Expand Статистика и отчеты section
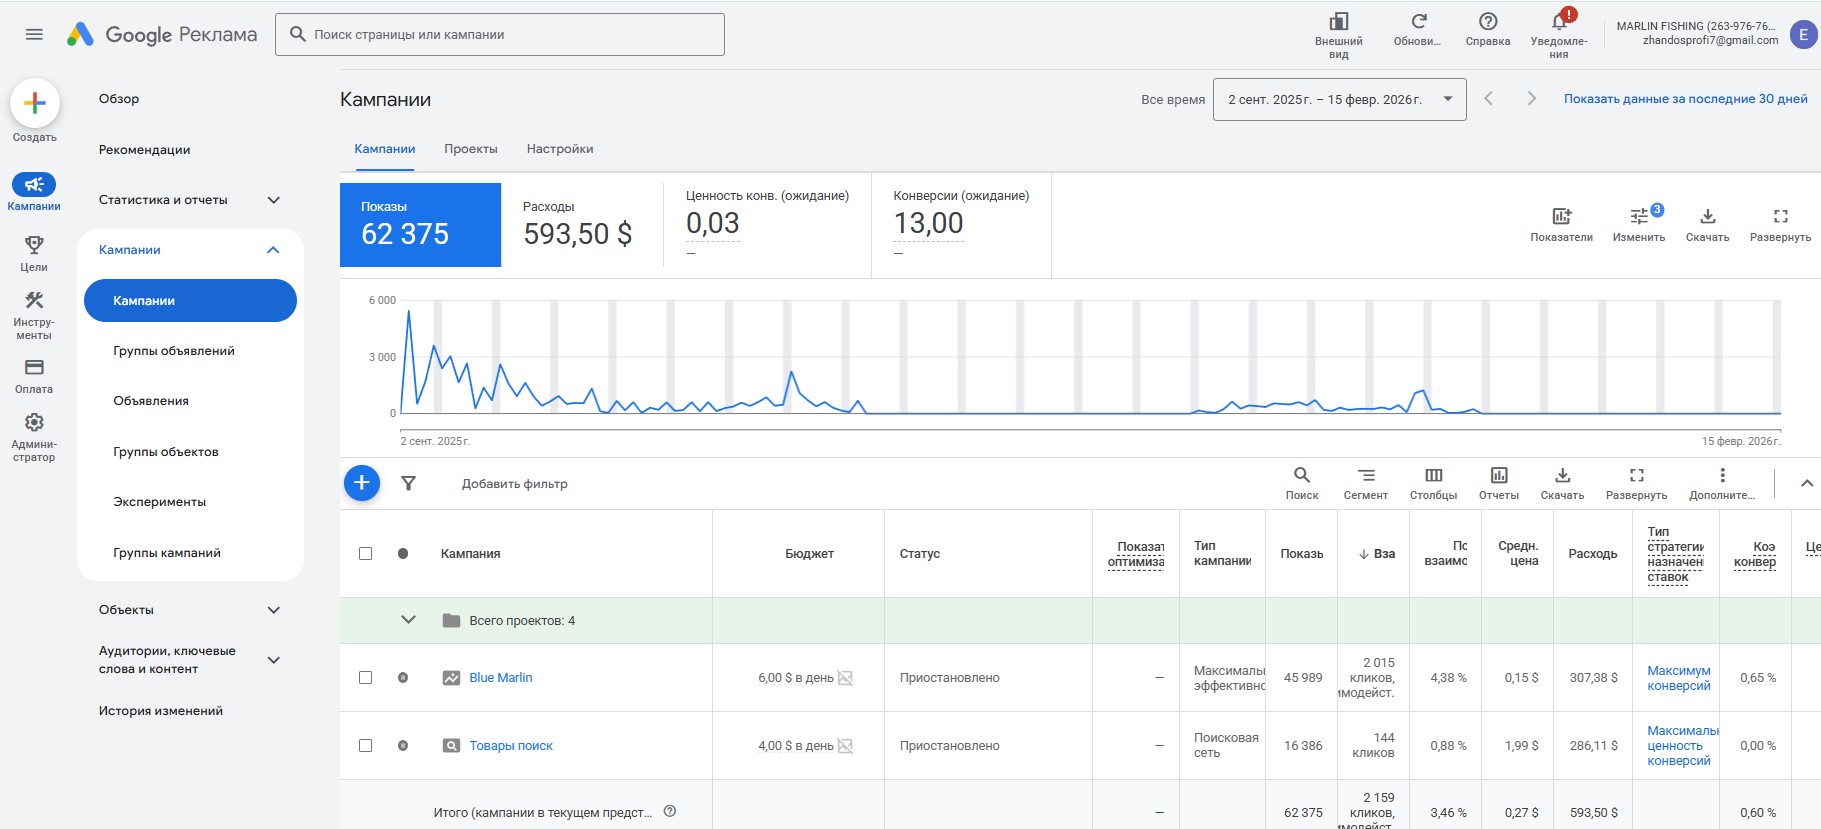 273,200
